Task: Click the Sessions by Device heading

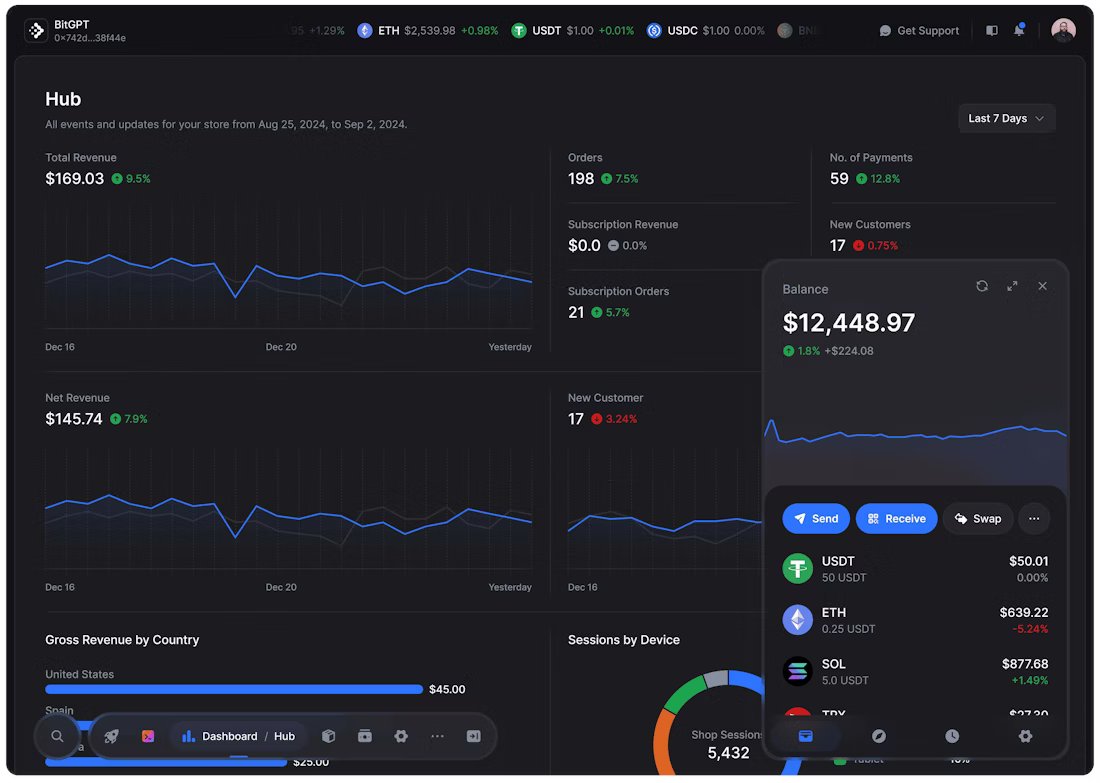Action: (624, 641)
